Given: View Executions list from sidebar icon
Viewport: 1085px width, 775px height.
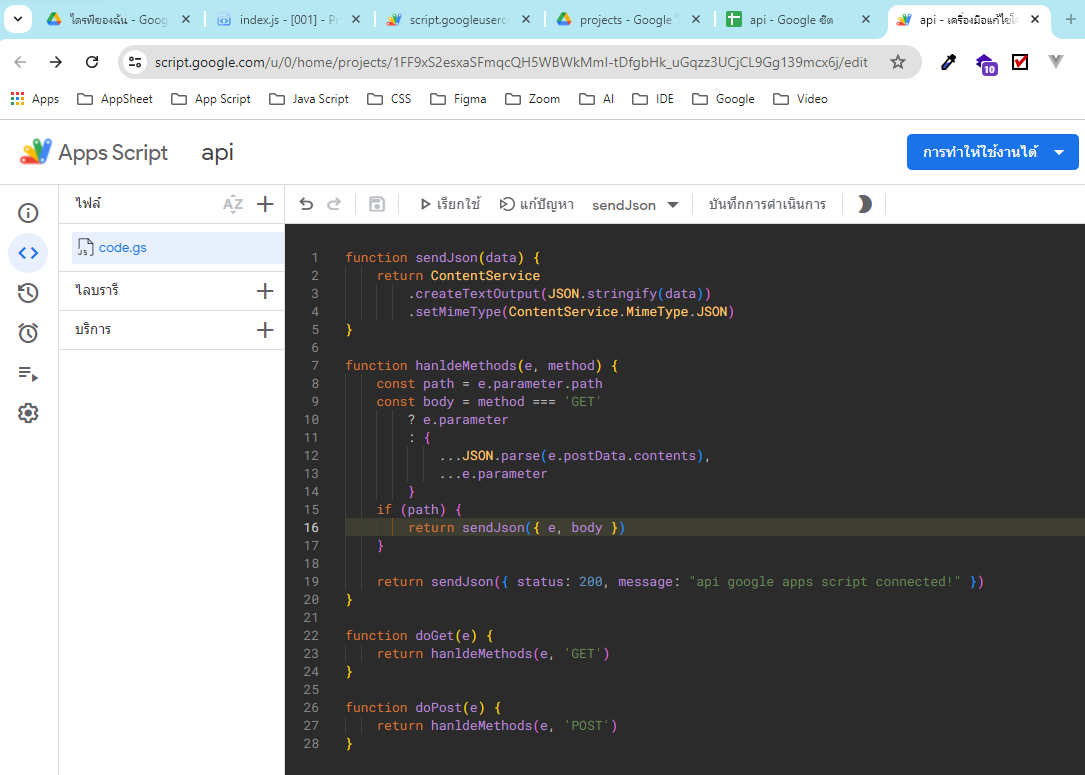Looking at the screenshot, I should pyautogui.click(x=28, y=374).
